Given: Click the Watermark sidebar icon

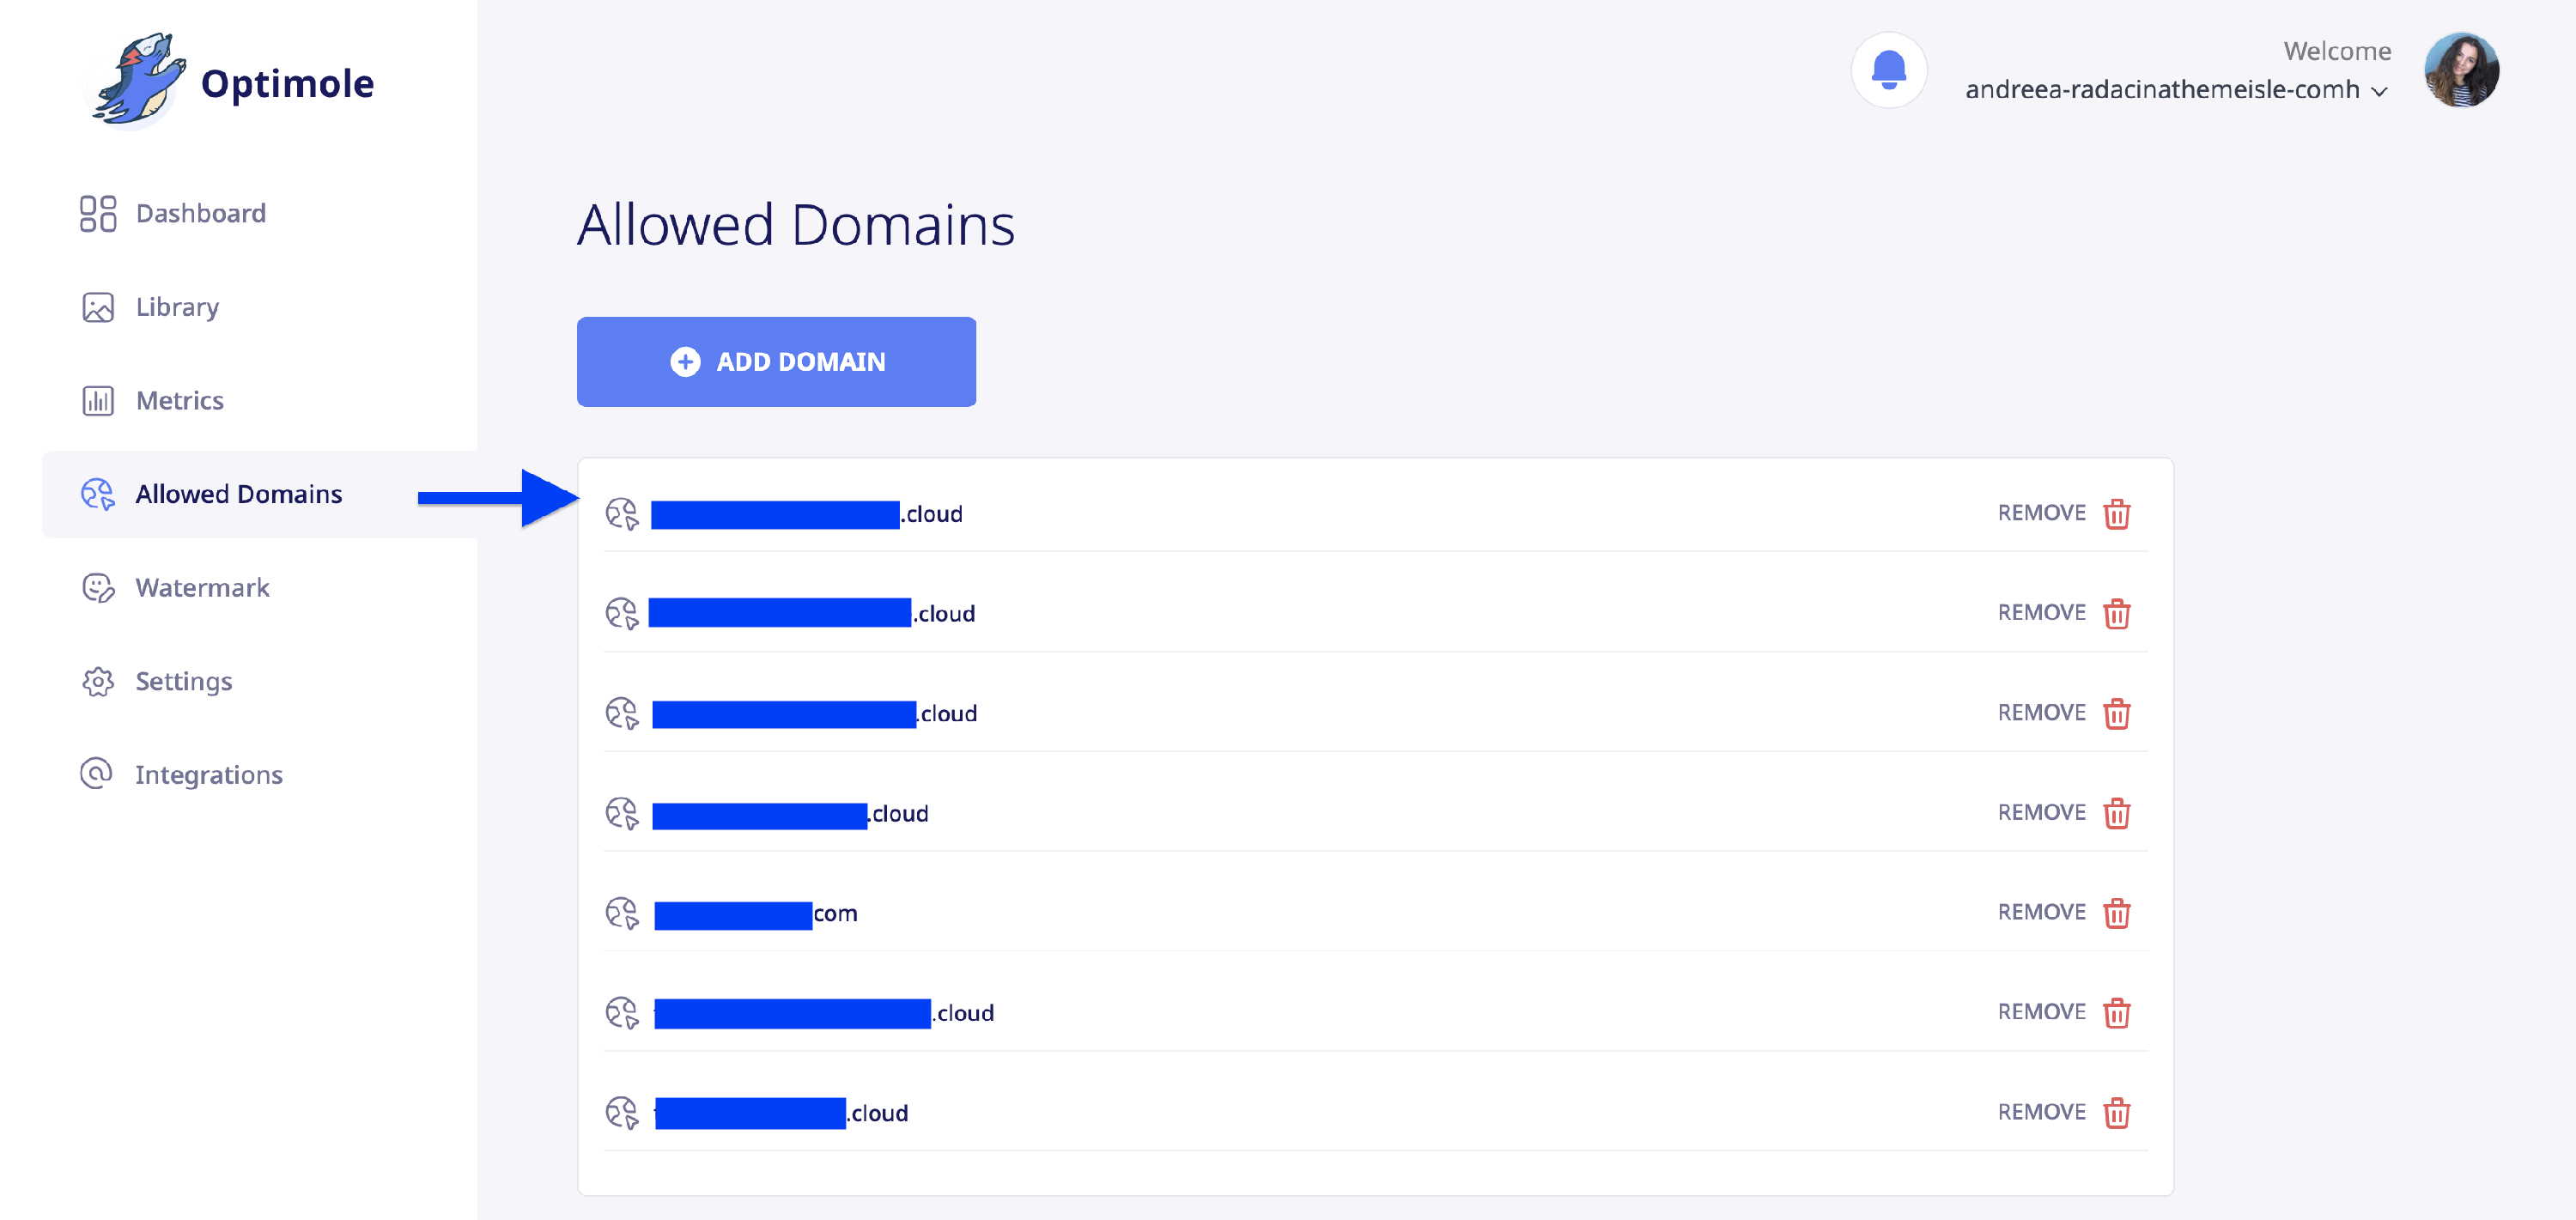Looking at the screenshot, I should pos(98,588).
